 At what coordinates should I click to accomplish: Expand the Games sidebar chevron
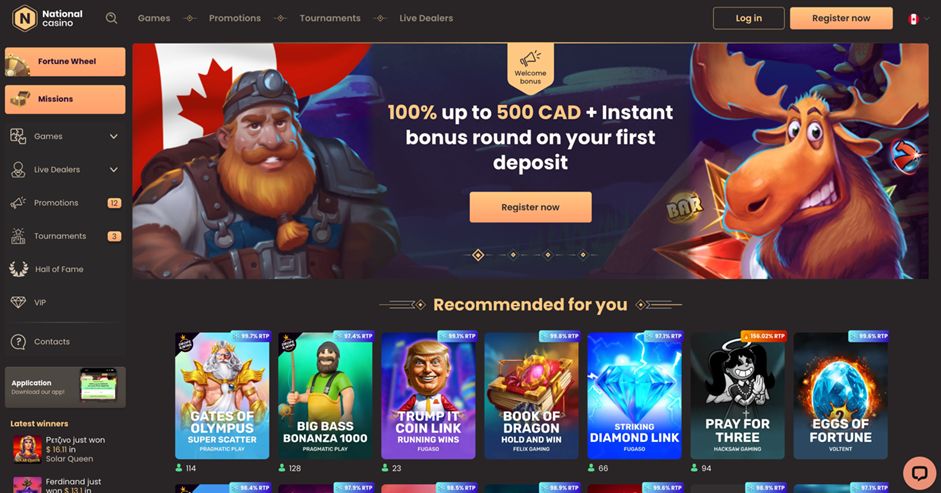click(113, 136)
